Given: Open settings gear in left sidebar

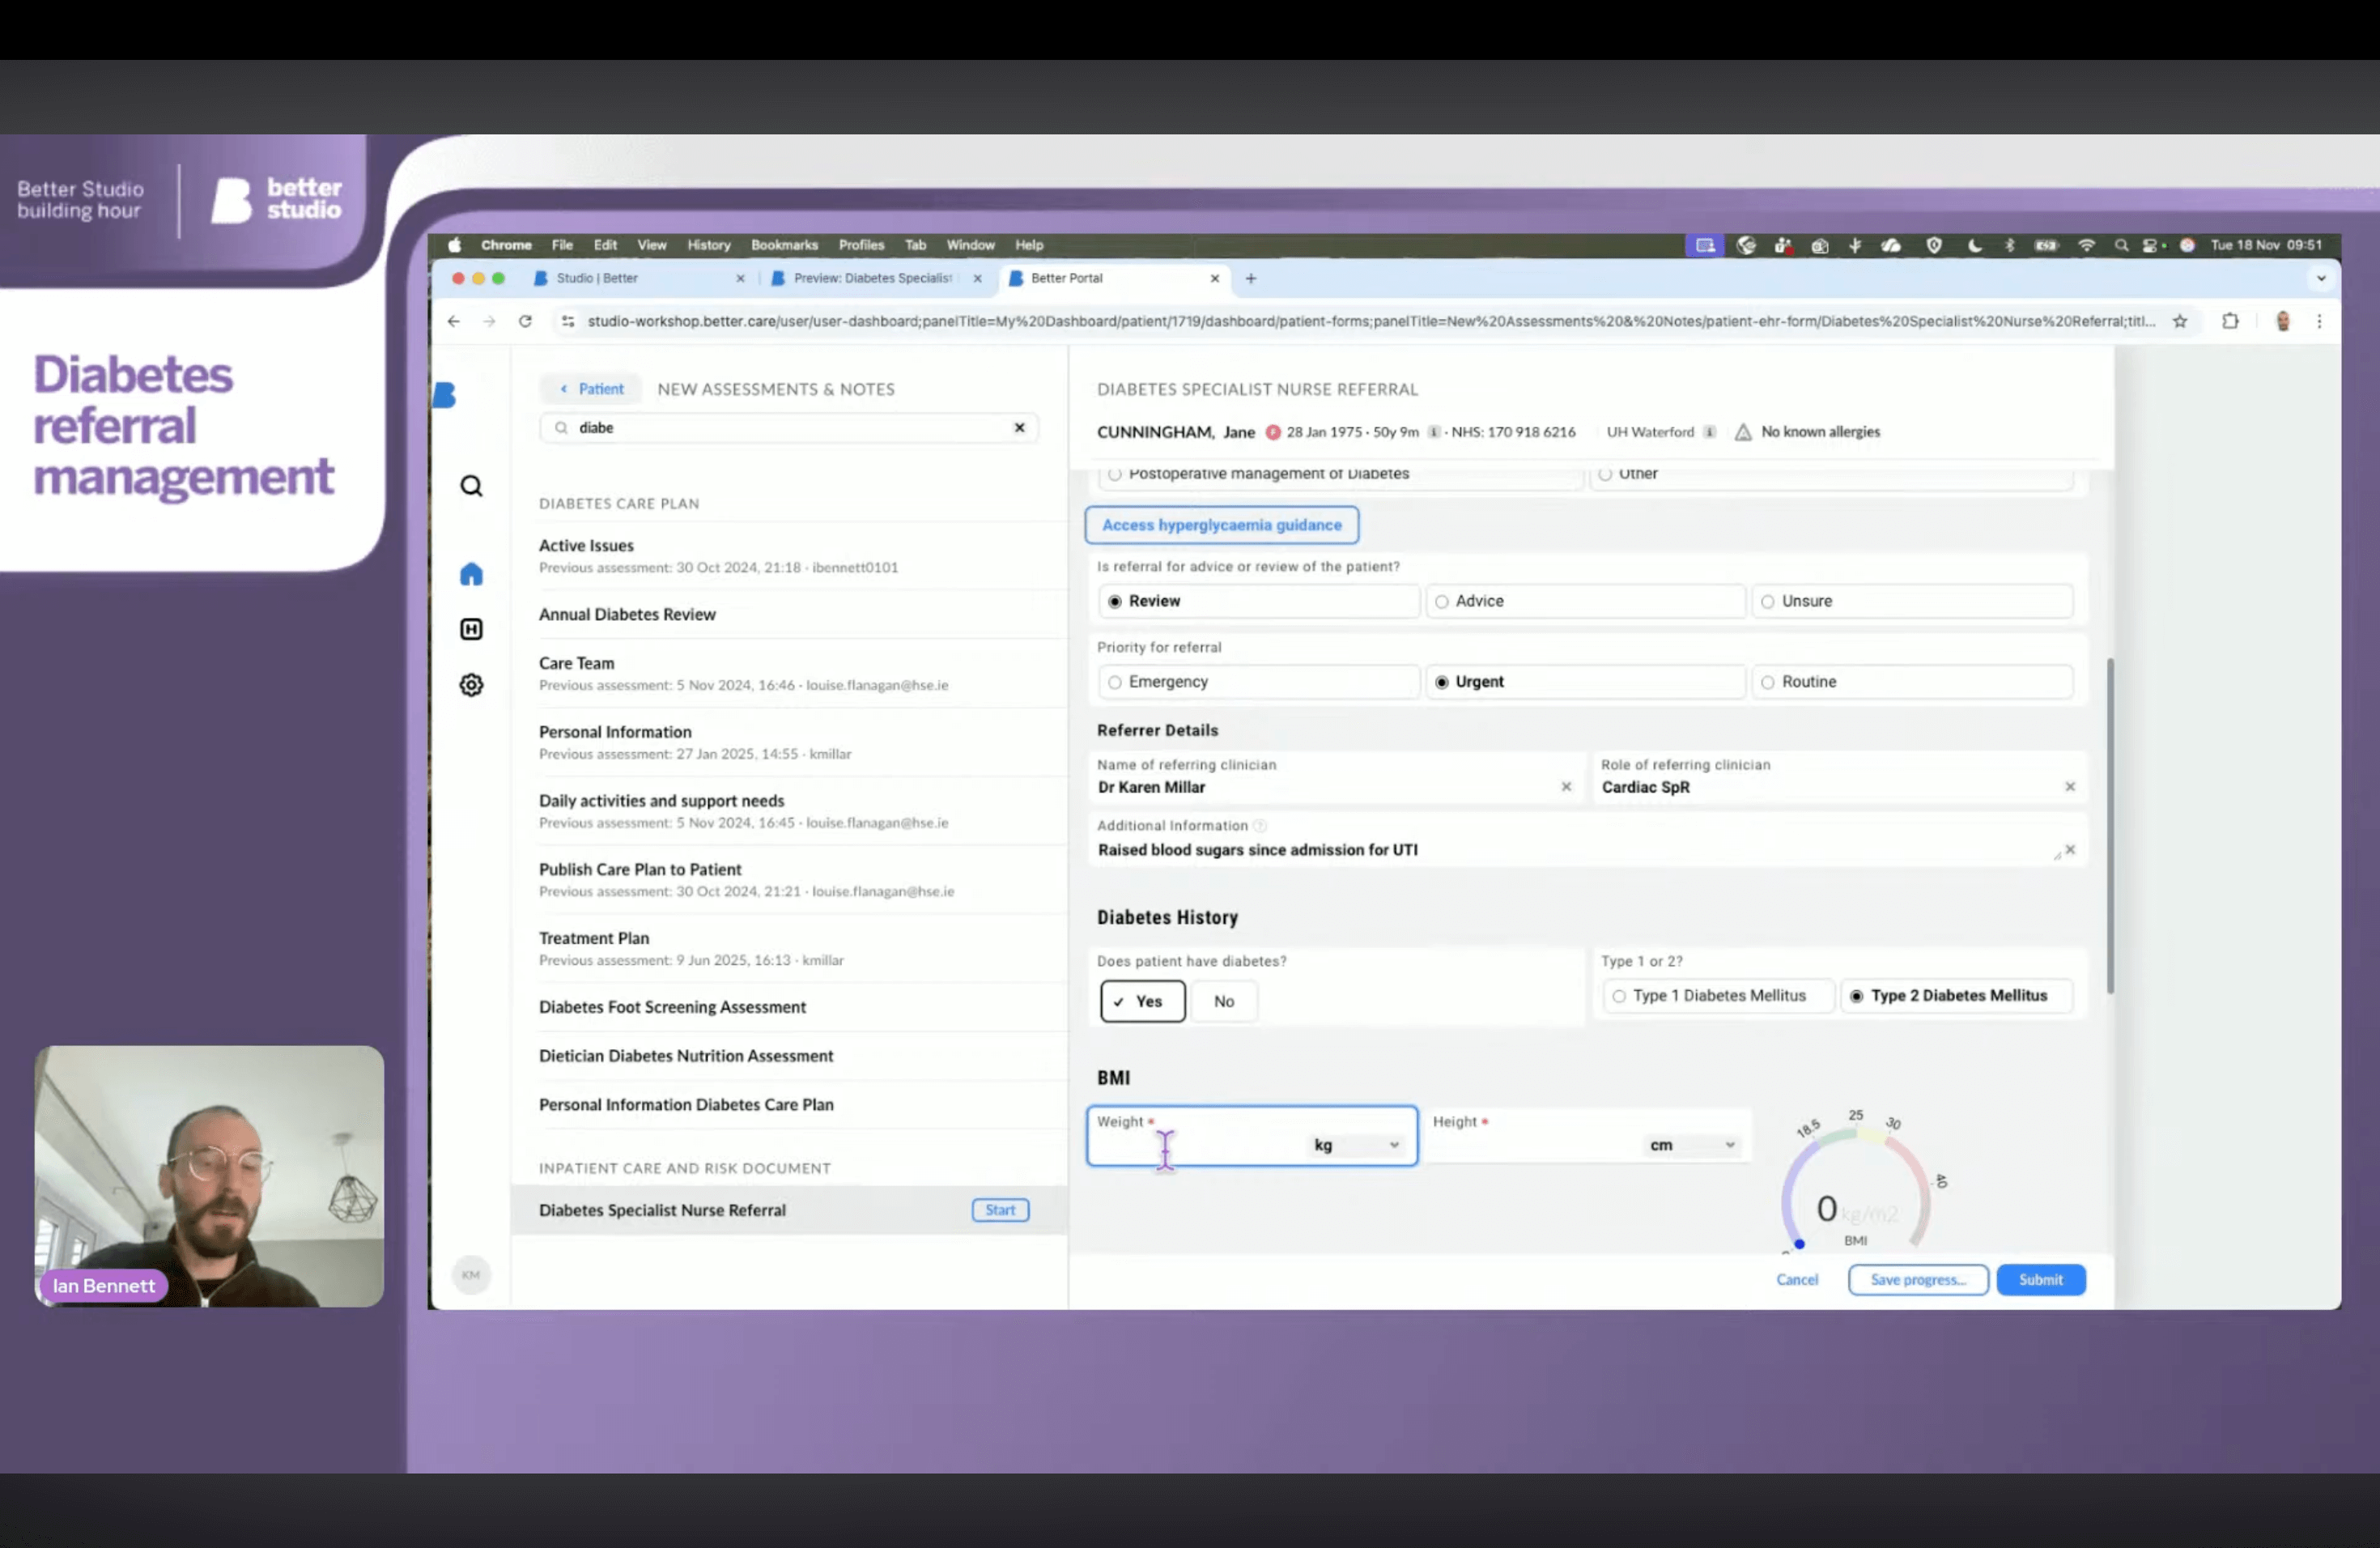Looking at the screenshot, I should point(471,685).
